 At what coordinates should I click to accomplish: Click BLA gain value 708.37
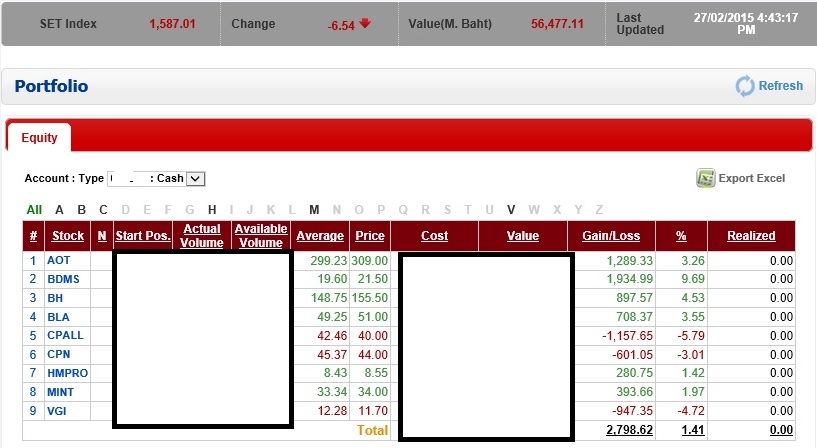[x=634, y=317]
